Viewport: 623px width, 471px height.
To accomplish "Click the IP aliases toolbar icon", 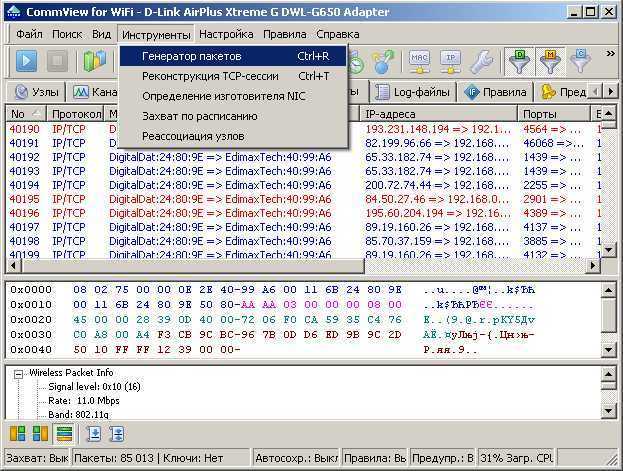I will point(450,62).
